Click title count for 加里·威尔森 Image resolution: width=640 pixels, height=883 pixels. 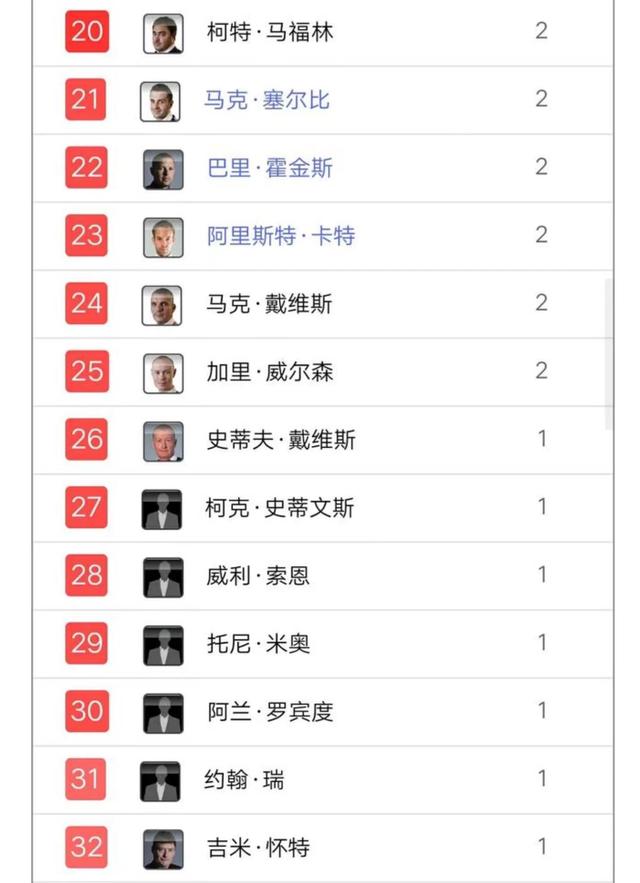point(541,371)
